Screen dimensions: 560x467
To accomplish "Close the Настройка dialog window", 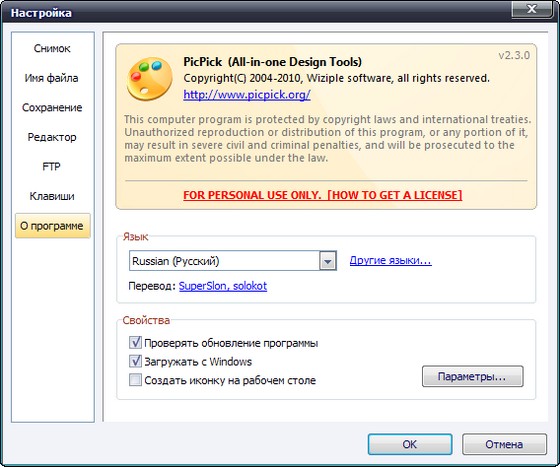I will 532,9.
